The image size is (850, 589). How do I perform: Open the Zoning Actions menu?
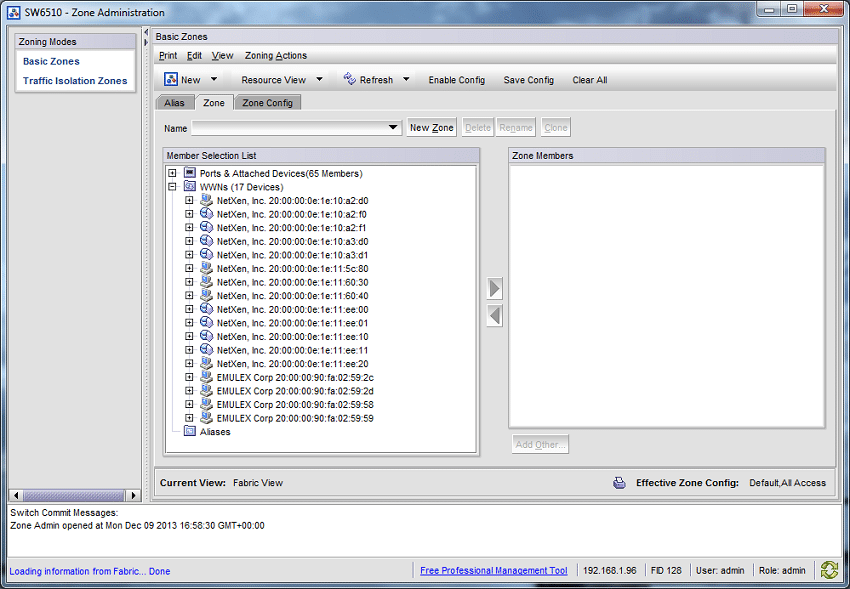coord(275,55)
